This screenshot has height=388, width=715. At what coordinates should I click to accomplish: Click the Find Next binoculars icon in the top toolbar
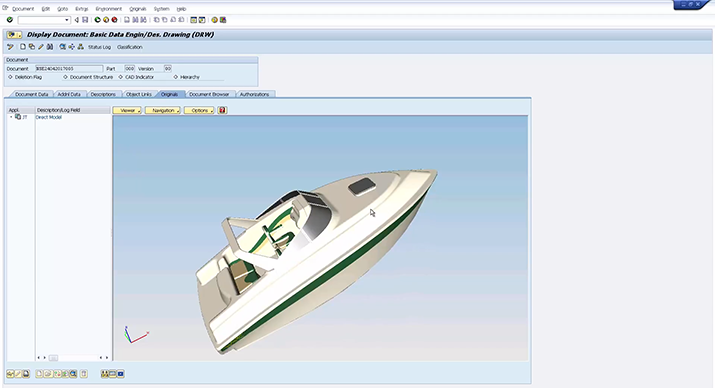(x=143, y=20)
